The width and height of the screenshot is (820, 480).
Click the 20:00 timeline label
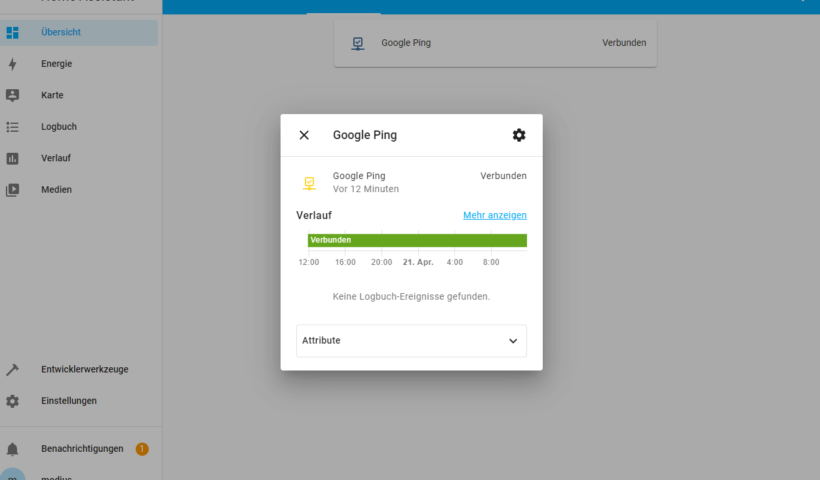pos(381,262)
